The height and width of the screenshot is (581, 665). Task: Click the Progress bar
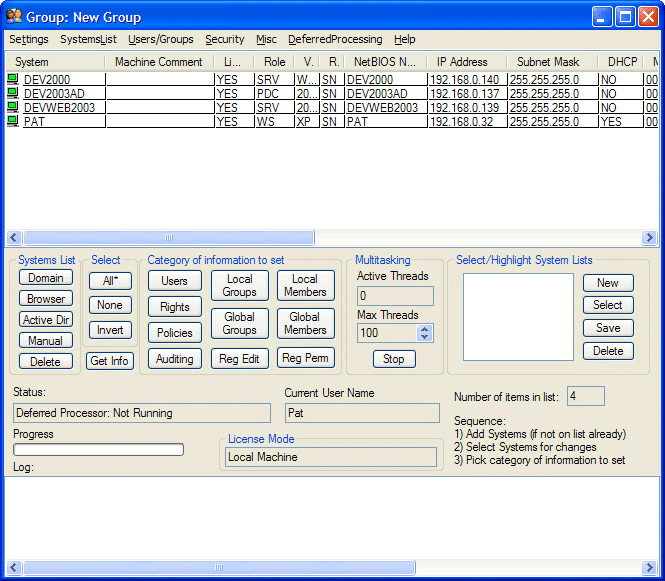[98, 450]
